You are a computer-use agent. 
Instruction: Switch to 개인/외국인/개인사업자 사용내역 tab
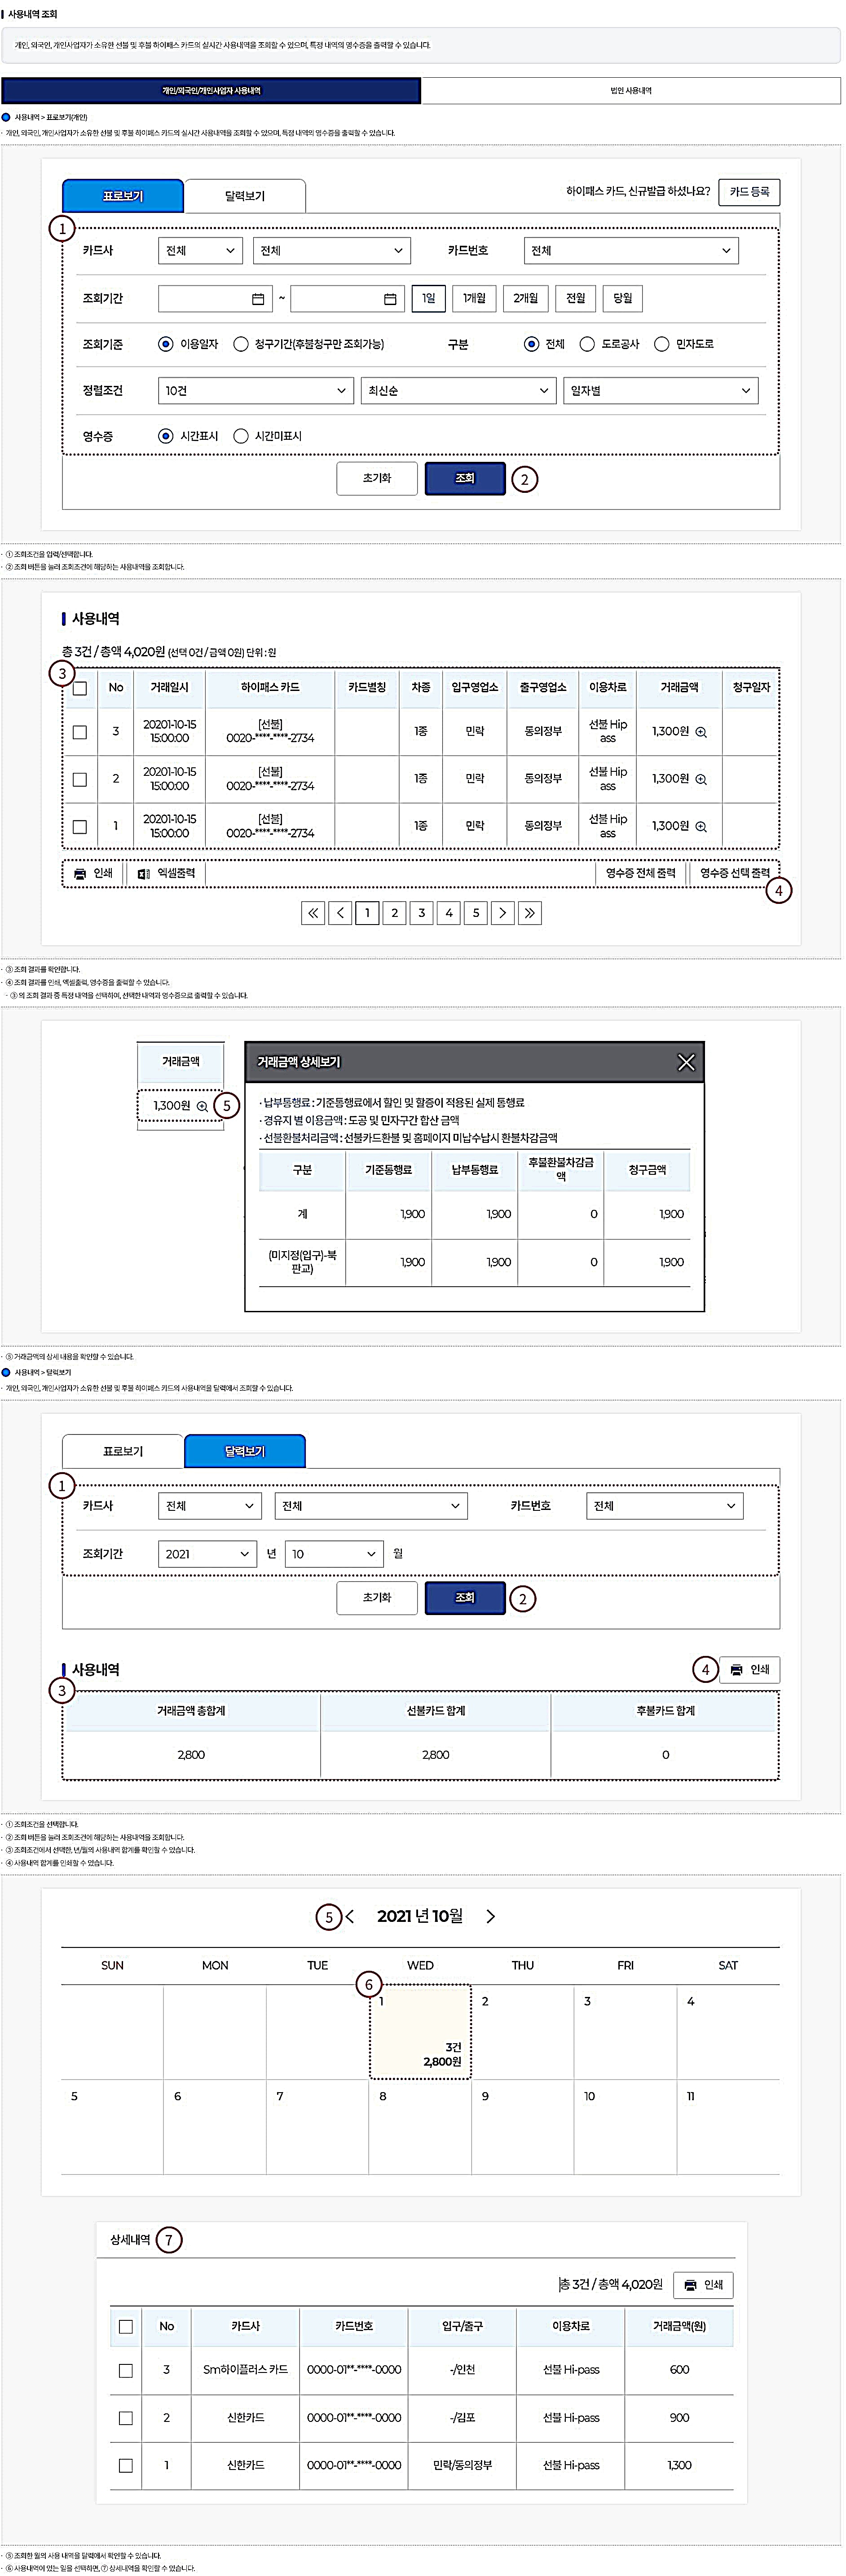[x=211, y=91]
